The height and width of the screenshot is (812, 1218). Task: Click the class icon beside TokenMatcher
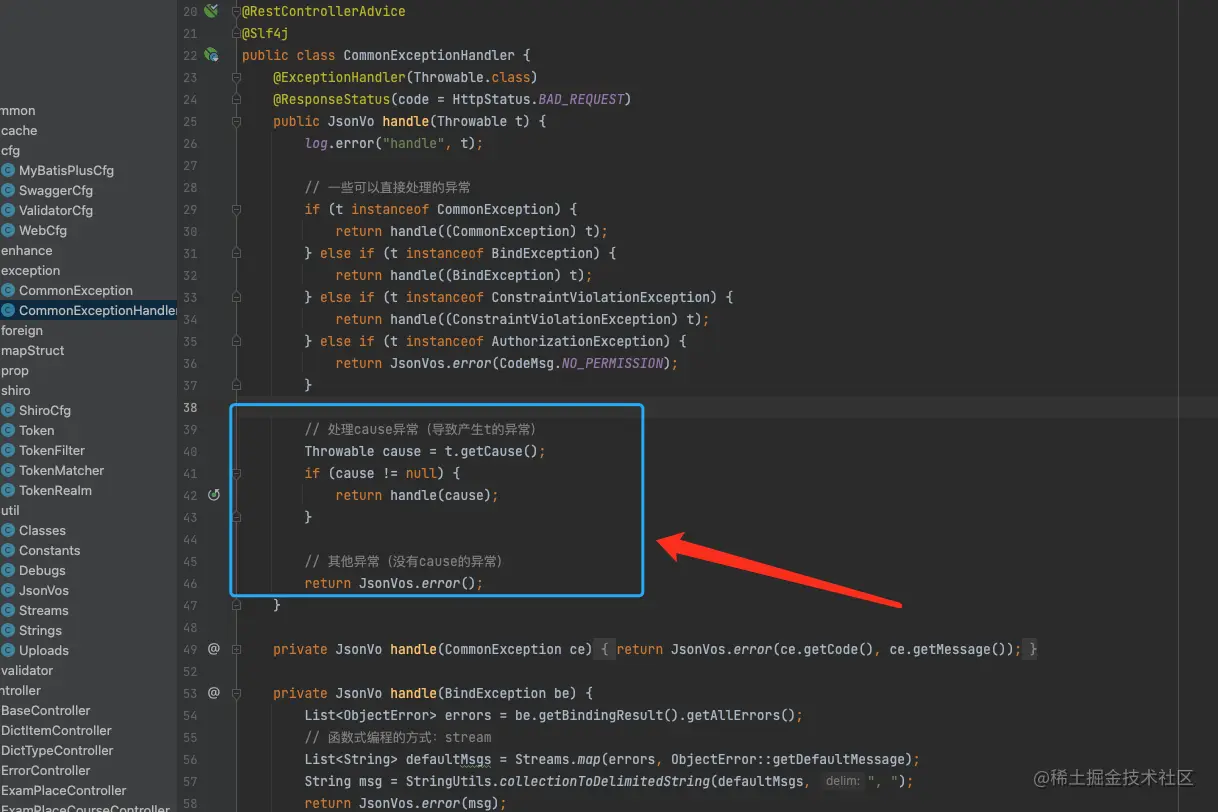[x=8, y=470]
